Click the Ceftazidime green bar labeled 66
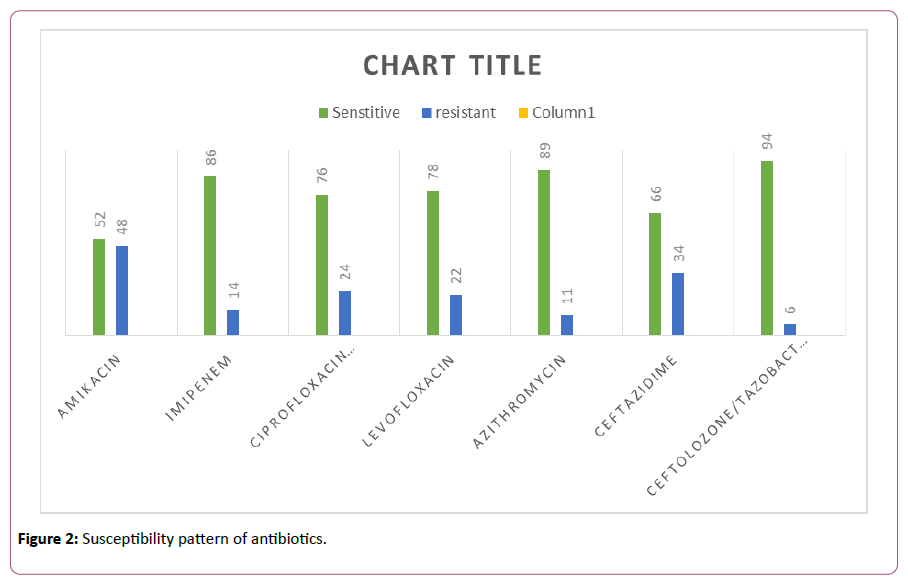 point(655,273)
